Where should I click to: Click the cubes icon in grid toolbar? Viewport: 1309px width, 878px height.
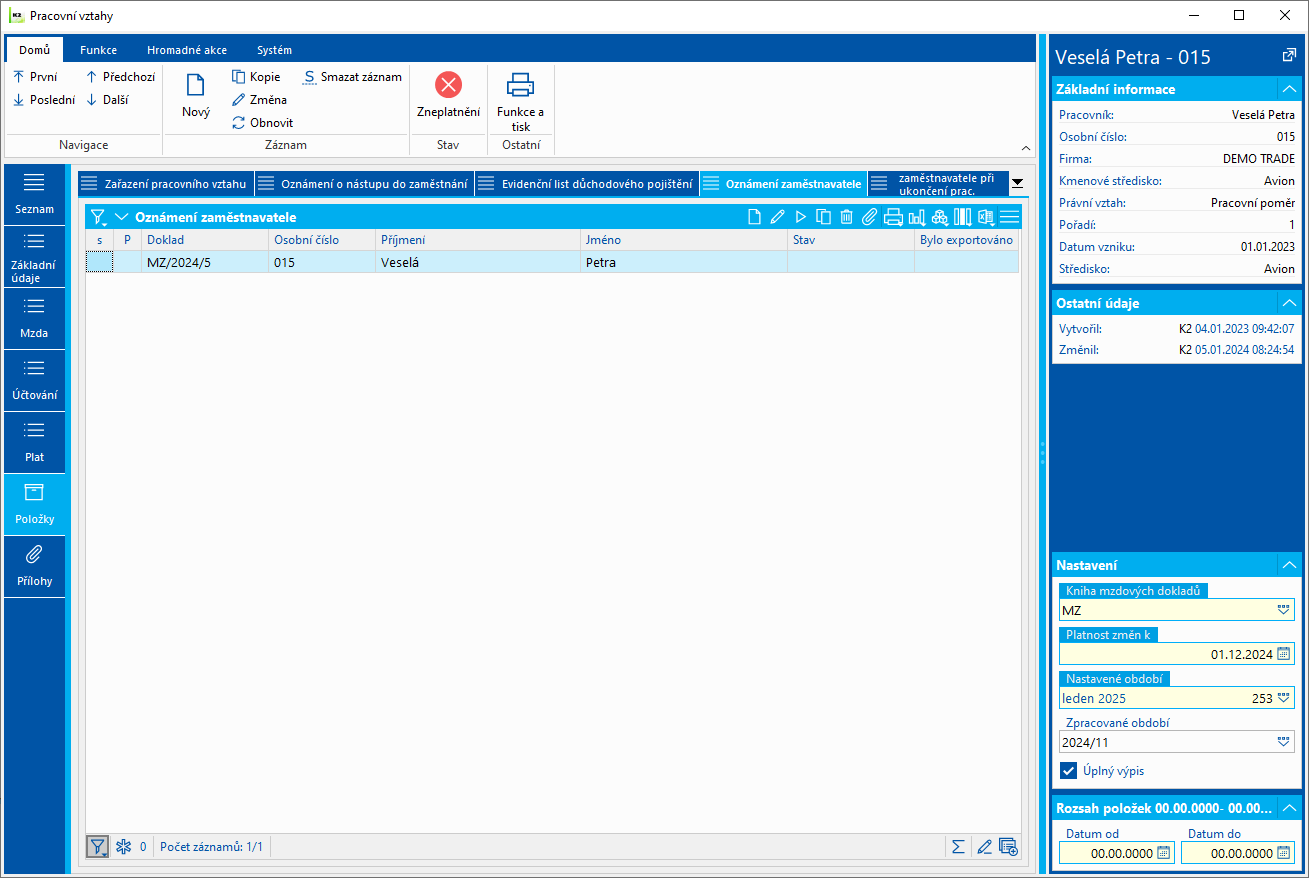[939, 217]
